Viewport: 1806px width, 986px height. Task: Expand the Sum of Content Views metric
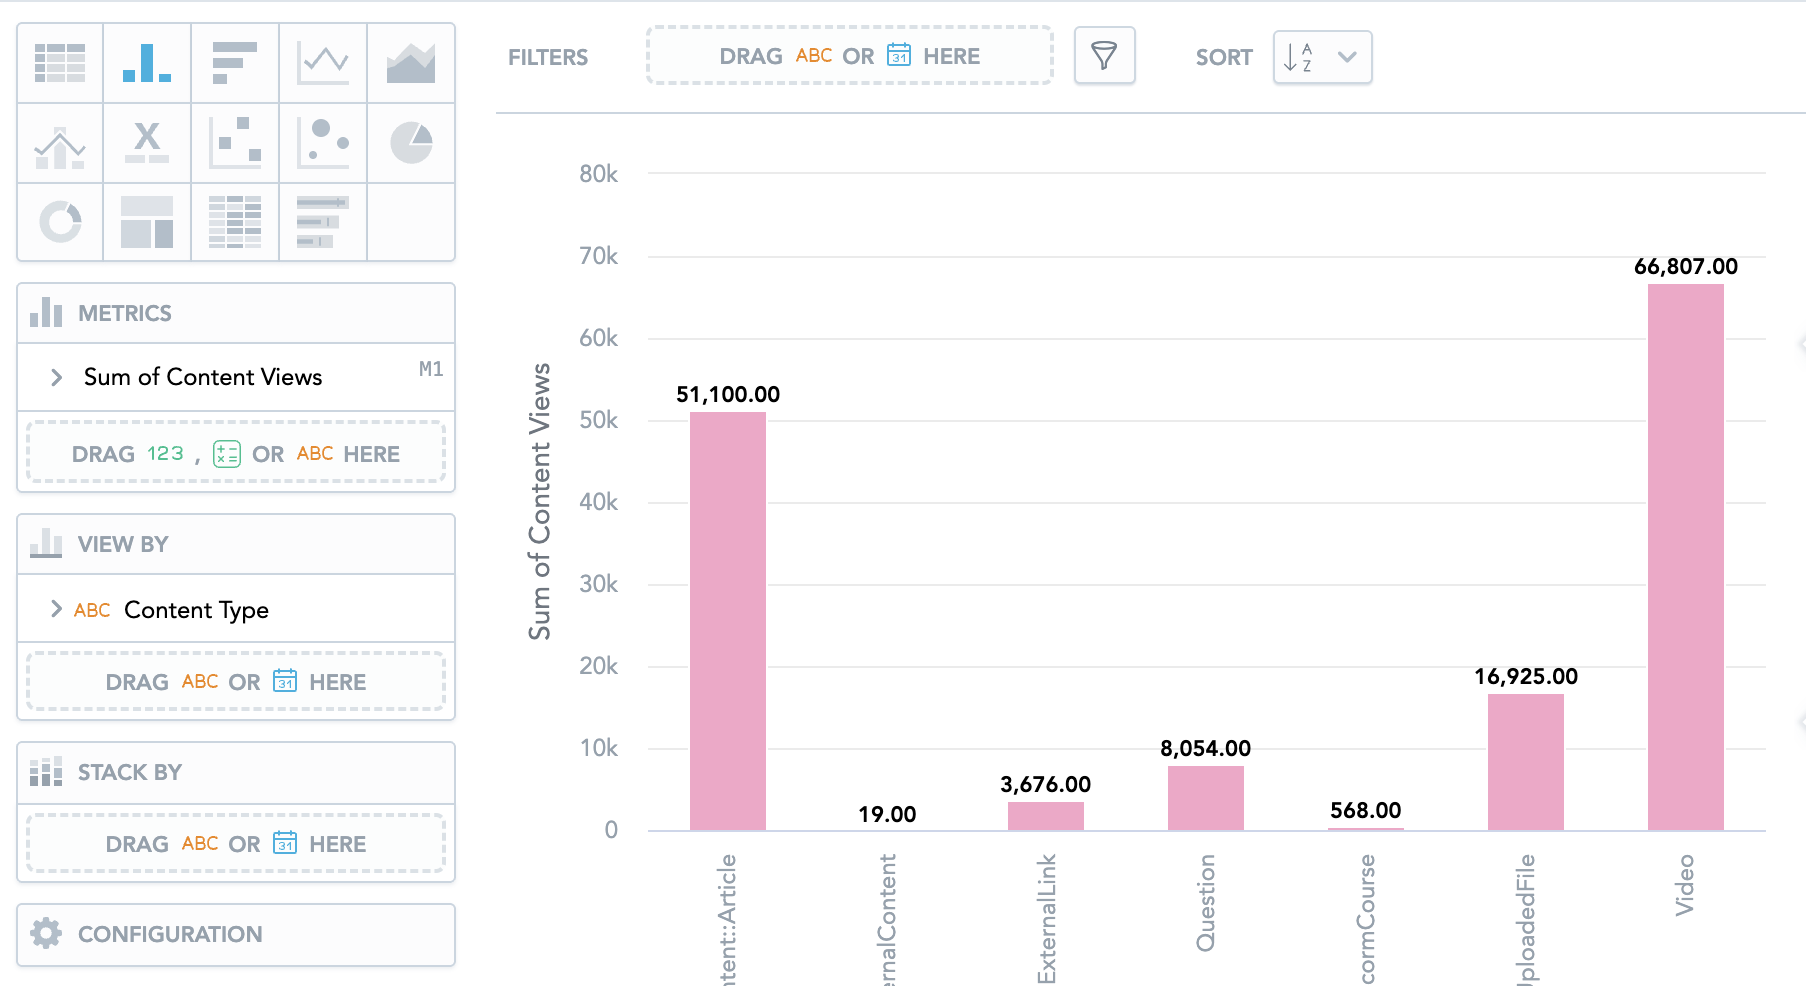[x=57, y=377]
